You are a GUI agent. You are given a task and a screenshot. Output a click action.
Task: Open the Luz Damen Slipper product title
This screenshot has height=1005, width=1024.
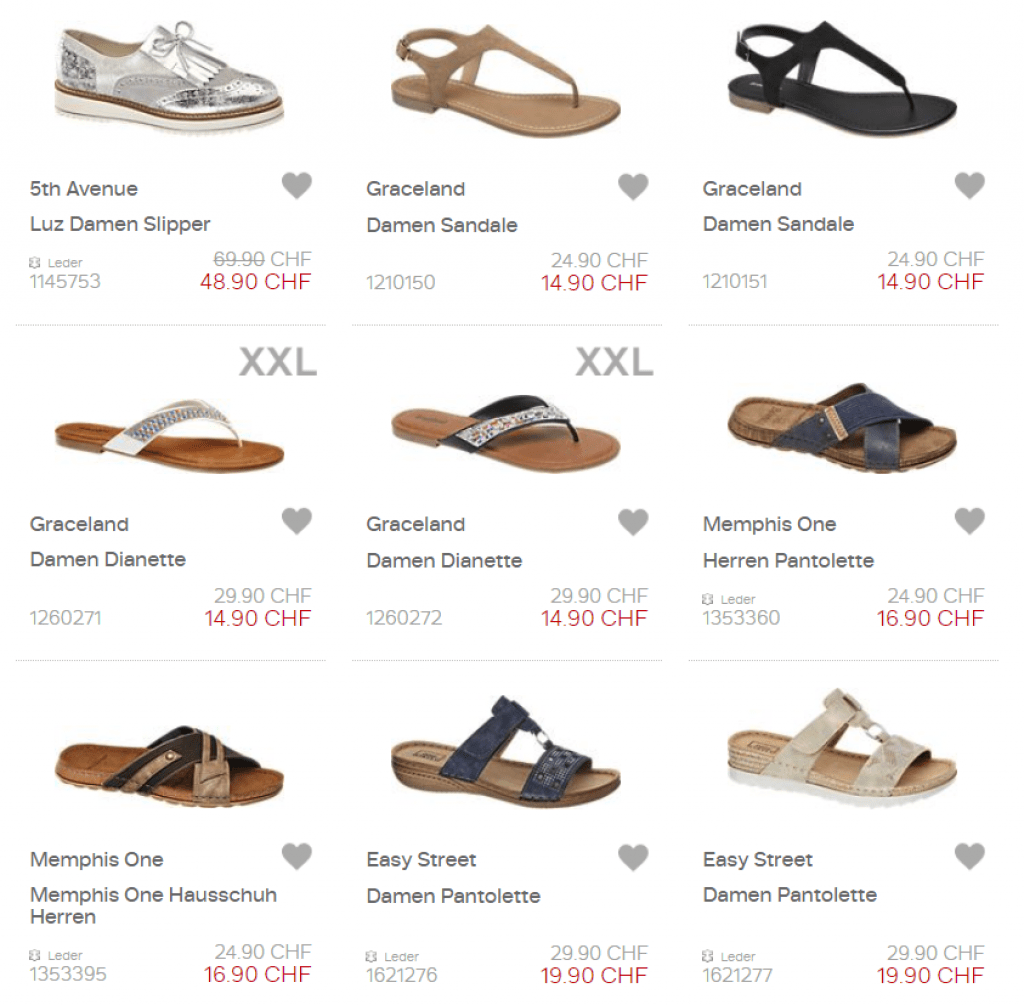[x=120, y=224]
